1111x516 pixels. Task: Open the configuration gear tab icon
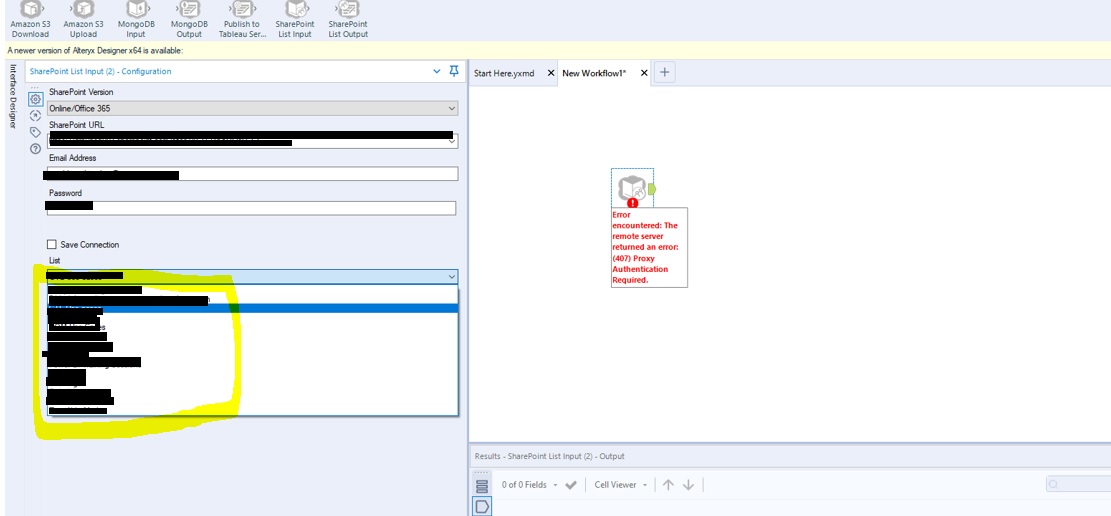(35, 99)
